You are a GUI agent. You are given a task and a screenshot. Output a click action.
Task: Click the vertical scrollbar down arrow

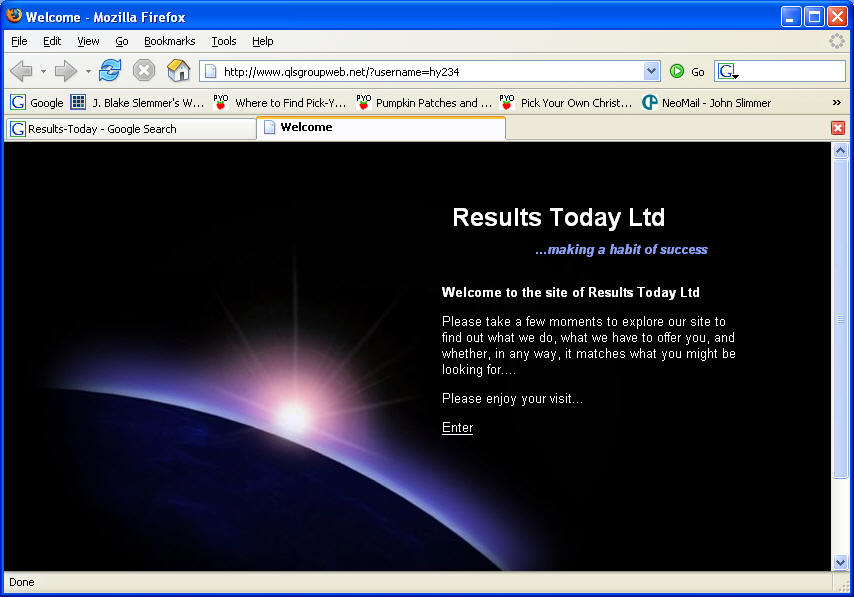840,563
